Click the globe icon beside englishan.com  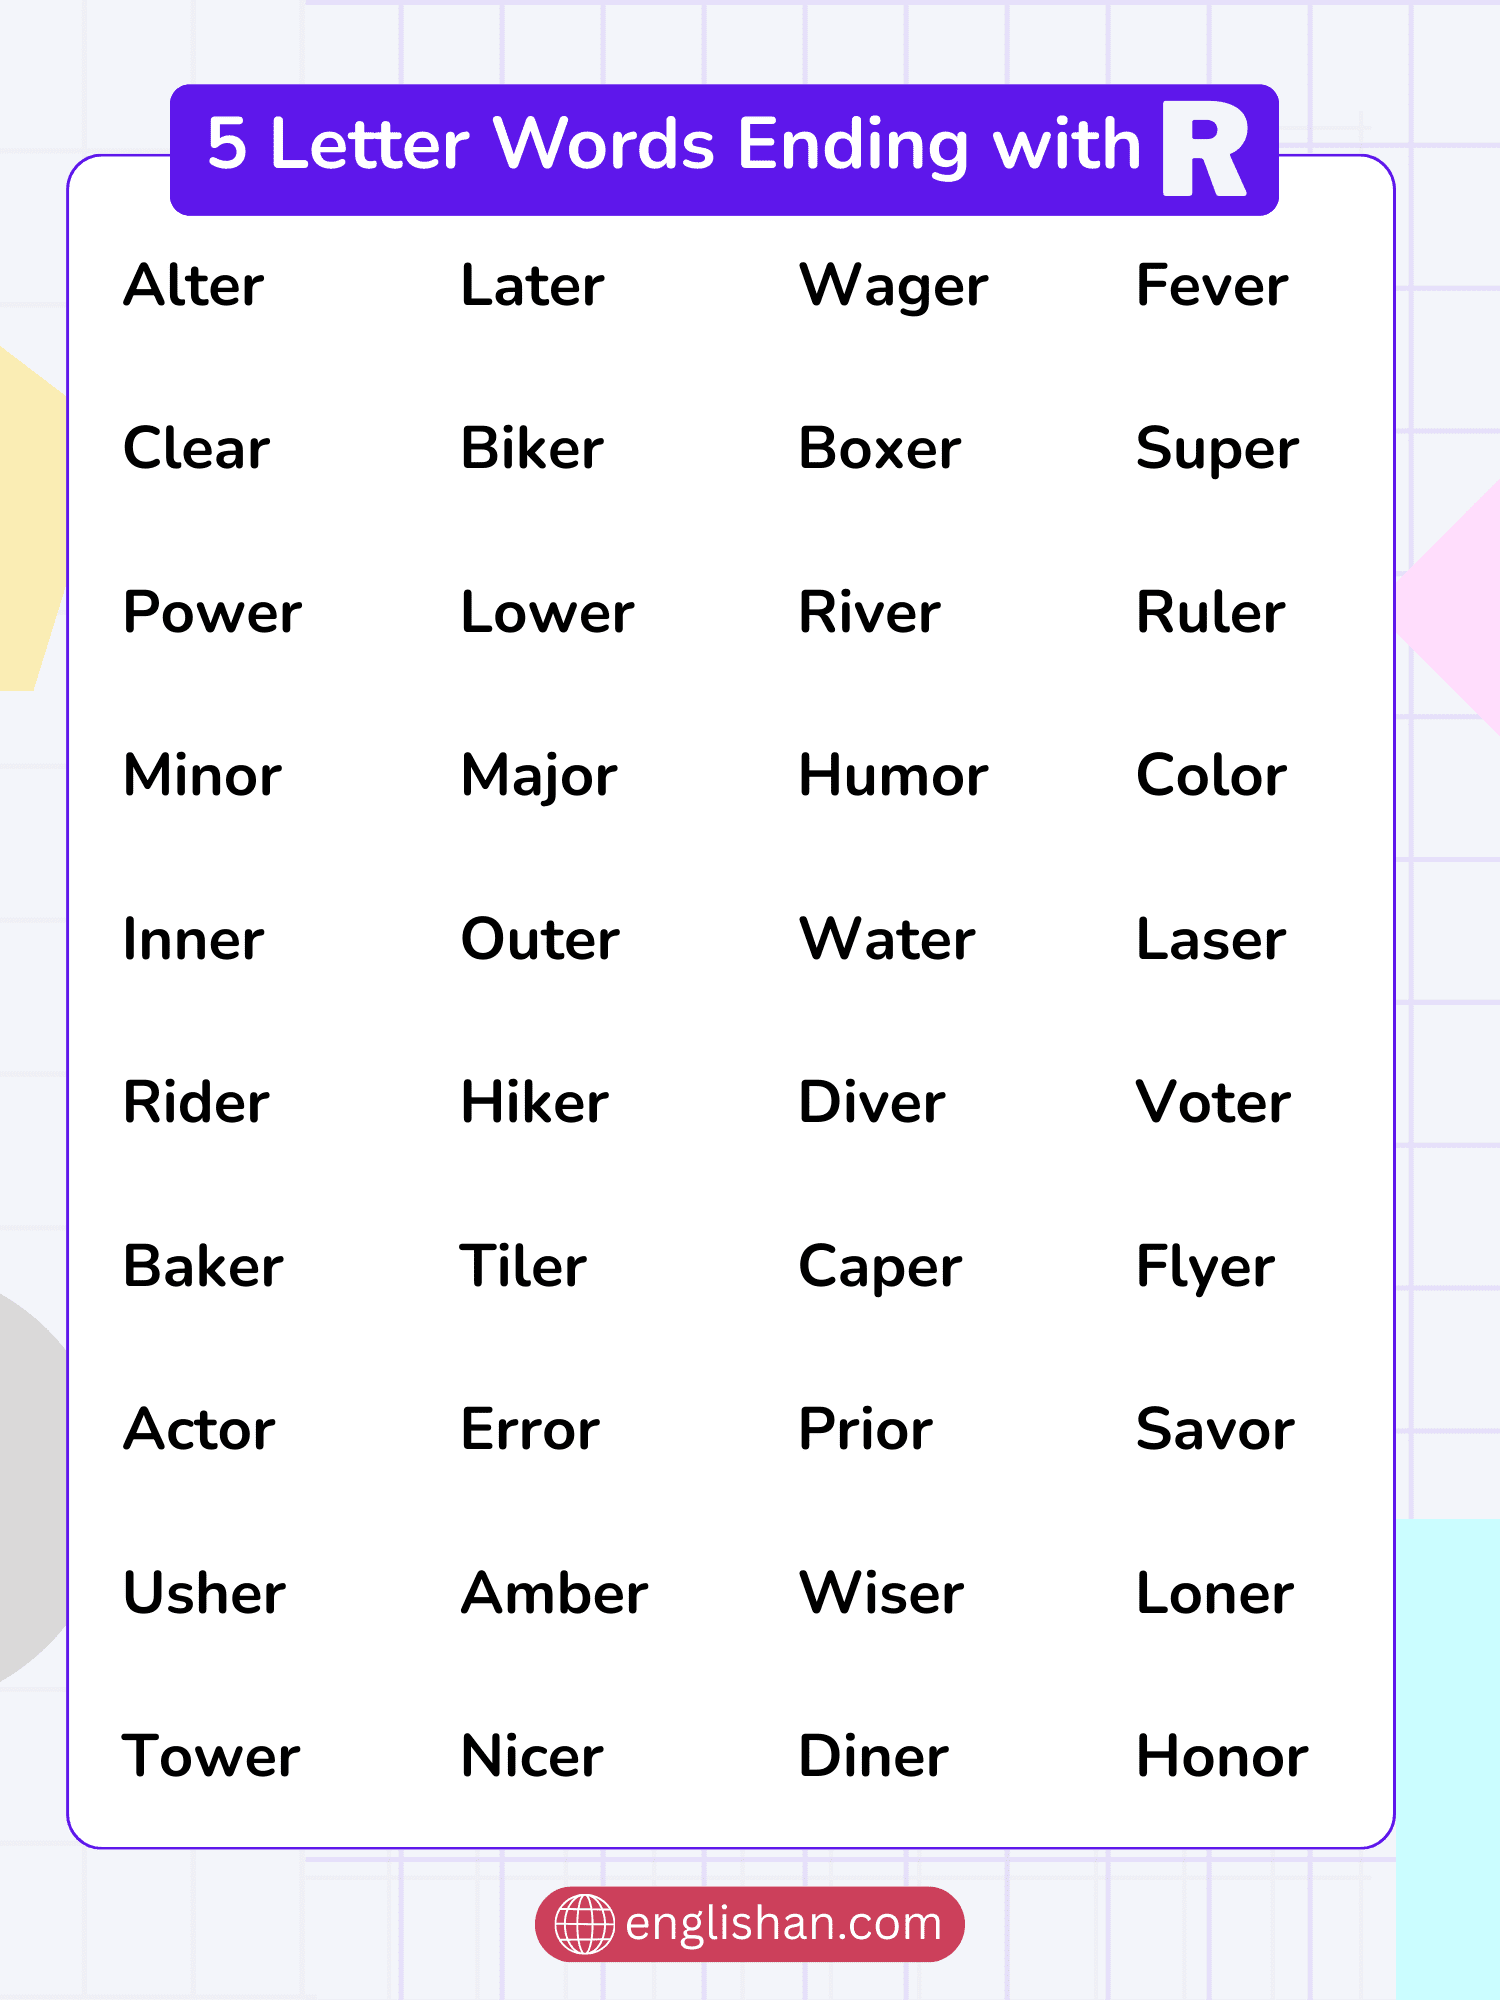(x=585, y=1923)
